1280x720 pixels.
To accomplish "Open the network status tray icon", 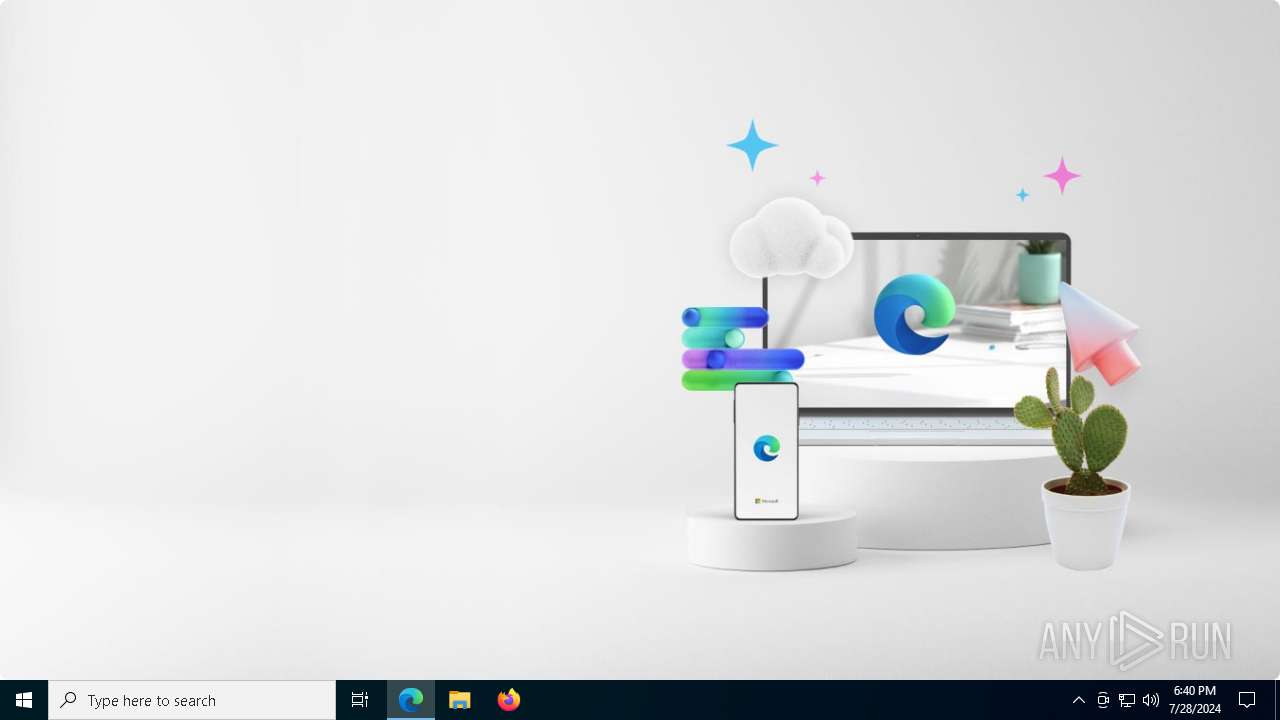I will point(1127,700).
